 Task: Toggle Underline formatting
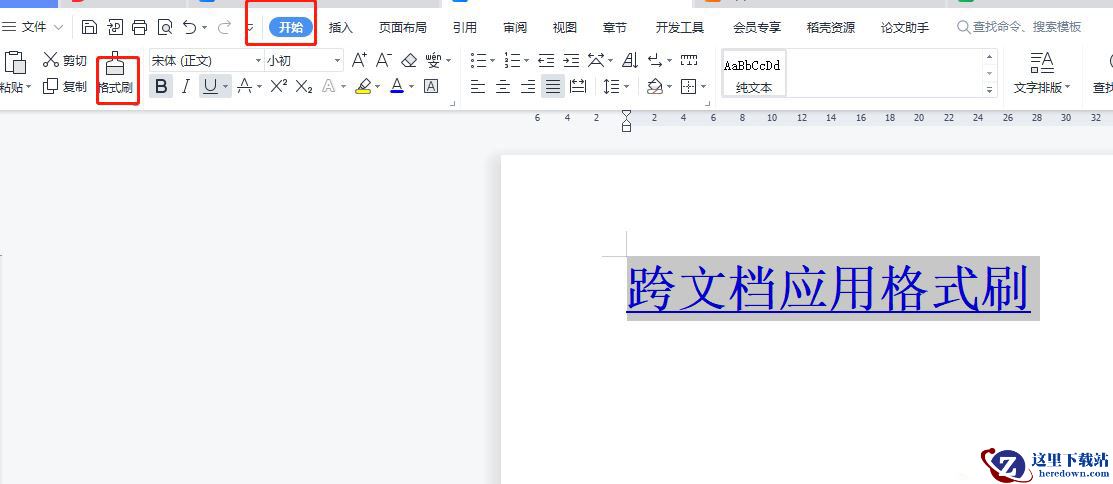coord(210,87)
